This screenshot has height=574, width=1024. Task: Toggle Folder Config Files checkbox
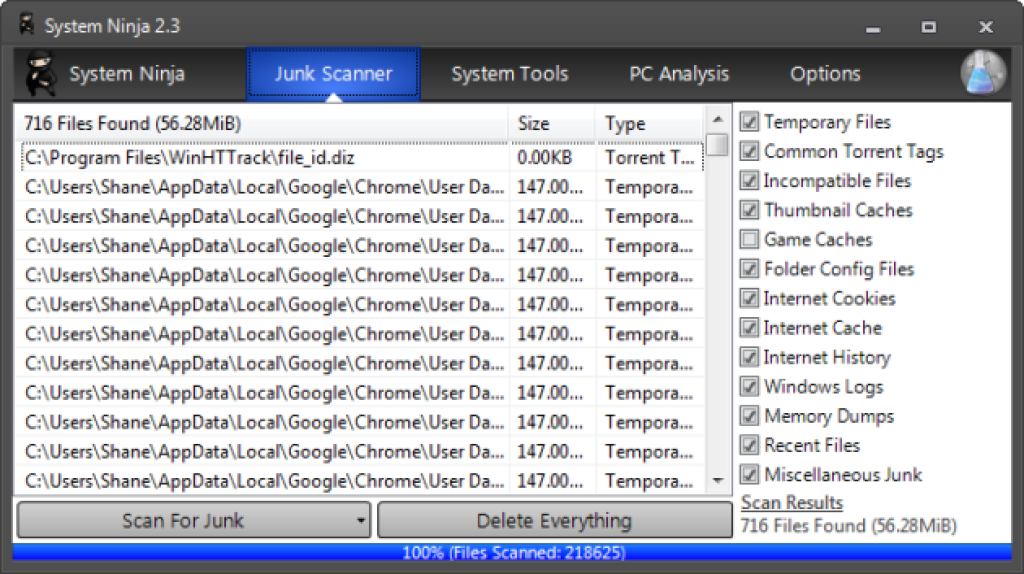tap(749, 268)
